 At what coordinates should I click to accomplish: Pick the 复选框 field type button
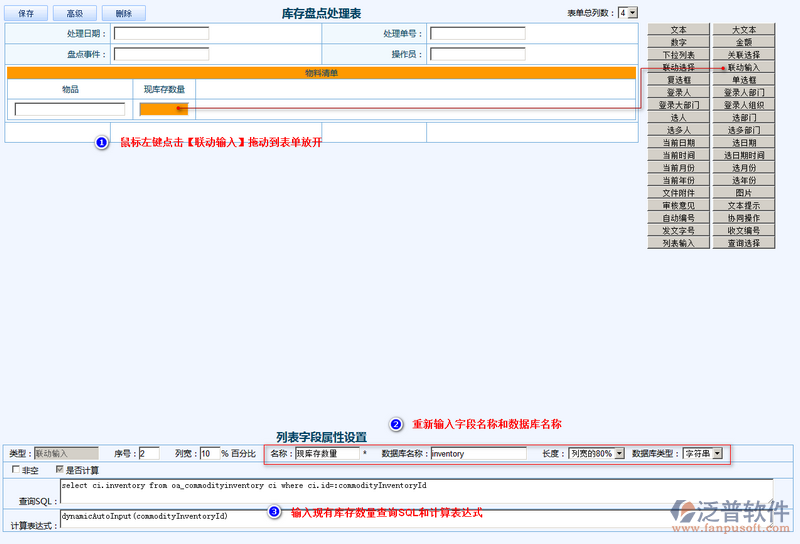point(678,80)
